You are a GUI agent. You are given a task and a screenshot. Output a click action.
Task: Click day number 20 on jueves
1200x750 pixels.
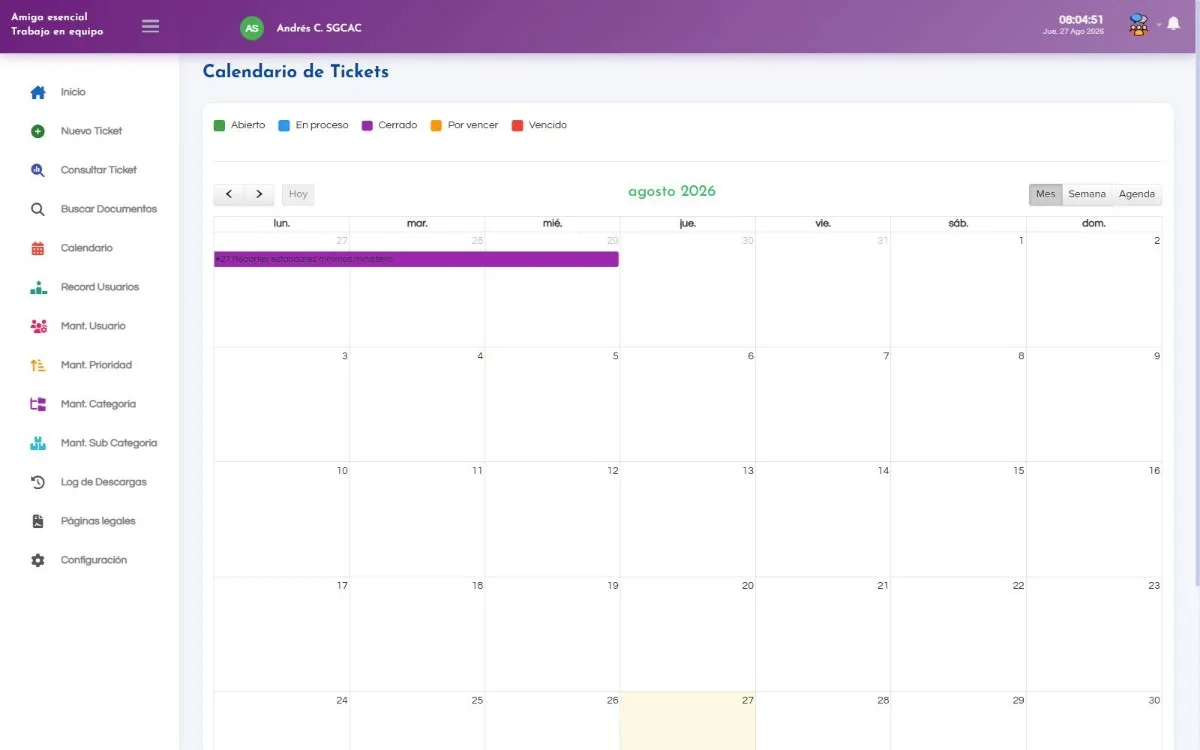pyautogui.click(x=748, y=585)
